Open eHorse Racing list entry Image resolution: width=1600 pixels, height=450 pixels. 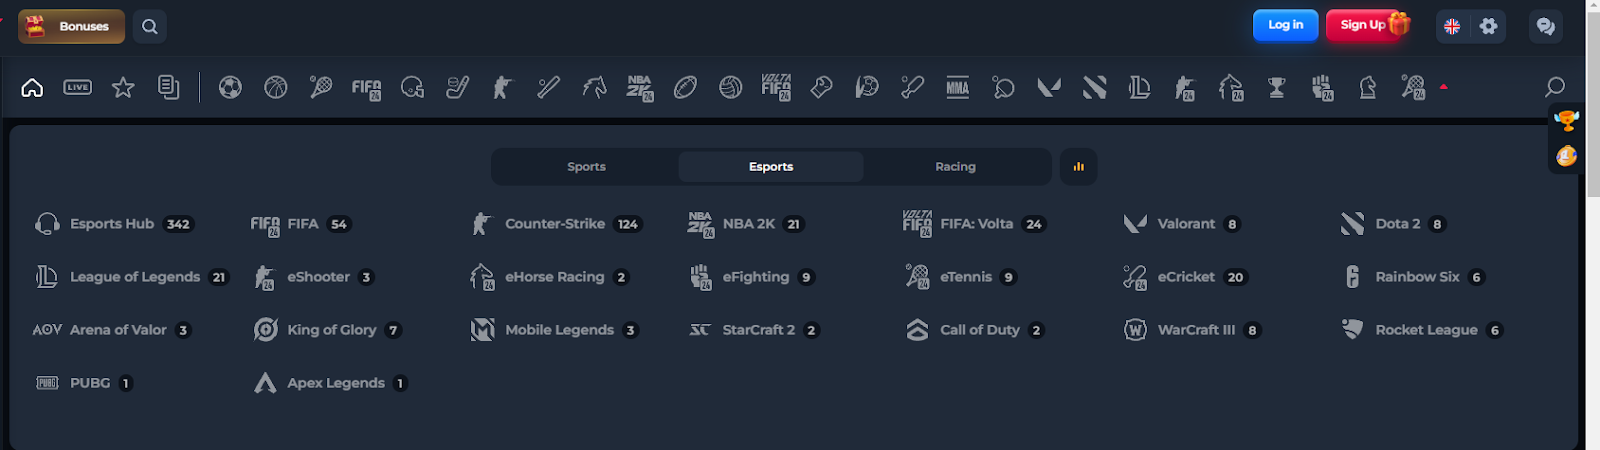pos(549,277)
